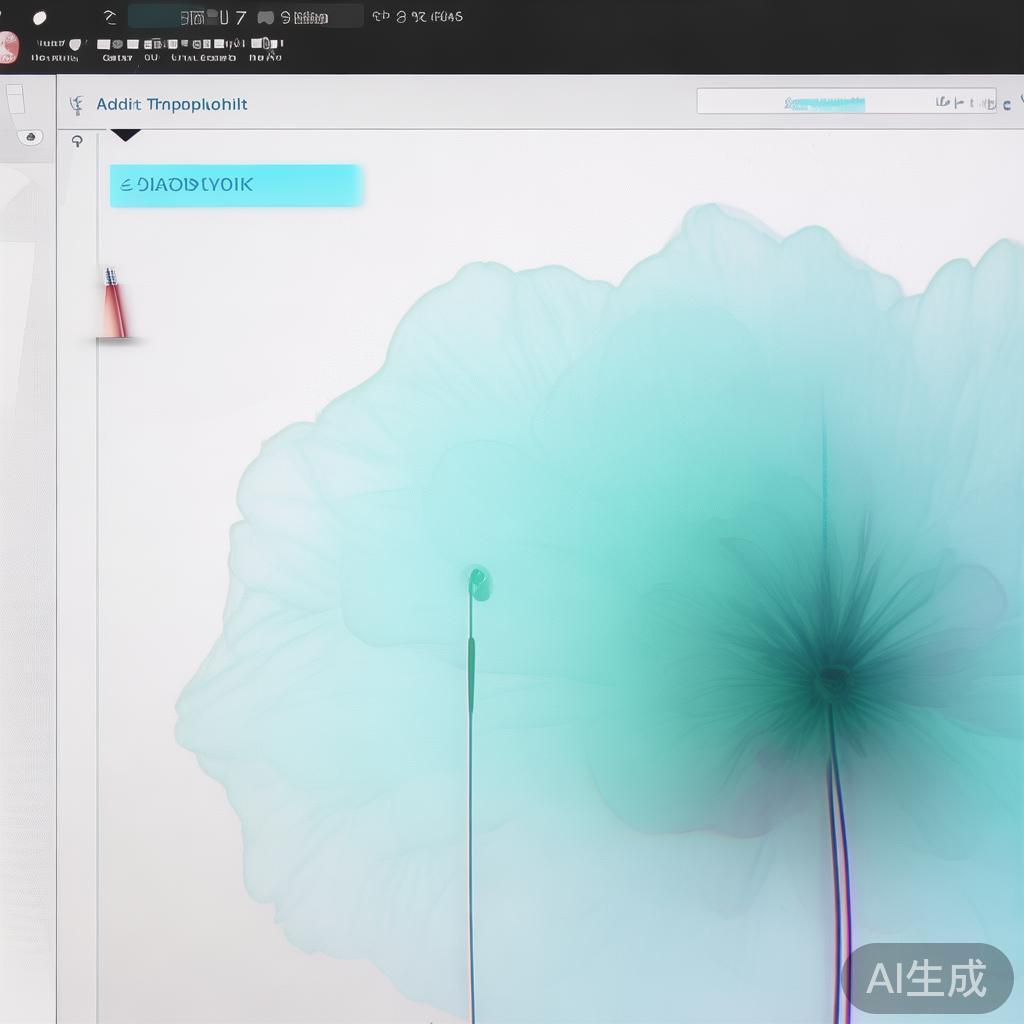
Task: Click the cyan DIAOIDYOIK button
Action: click(x=236, y=185)
